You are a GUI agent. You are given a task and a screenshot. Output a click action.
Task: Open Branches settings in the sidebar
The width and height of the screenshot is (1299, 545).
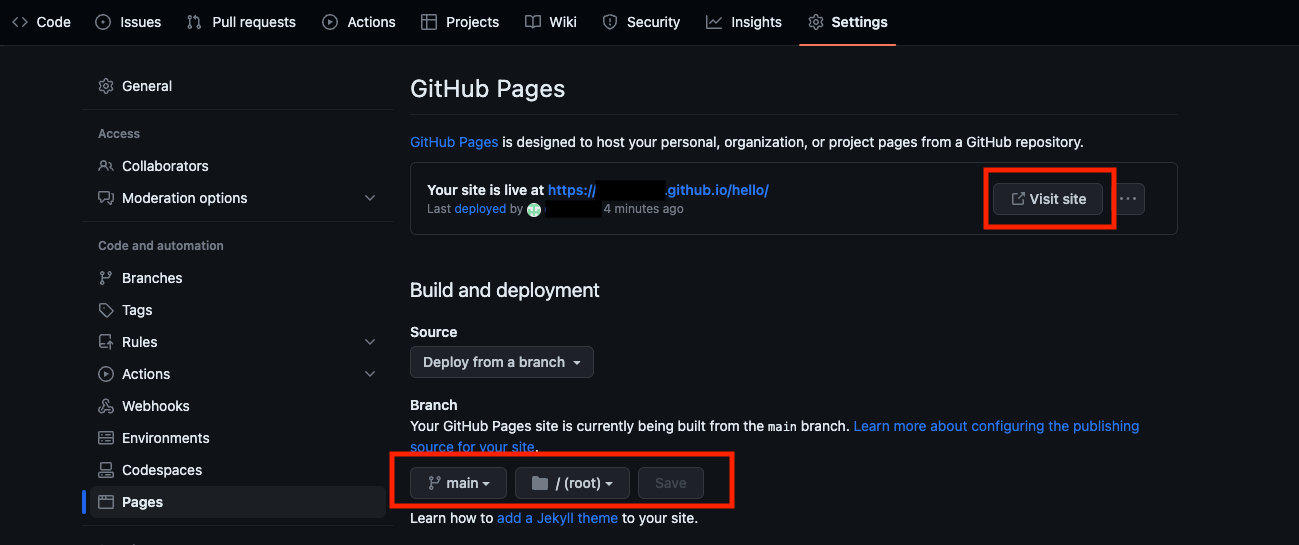tap(238, 278)
